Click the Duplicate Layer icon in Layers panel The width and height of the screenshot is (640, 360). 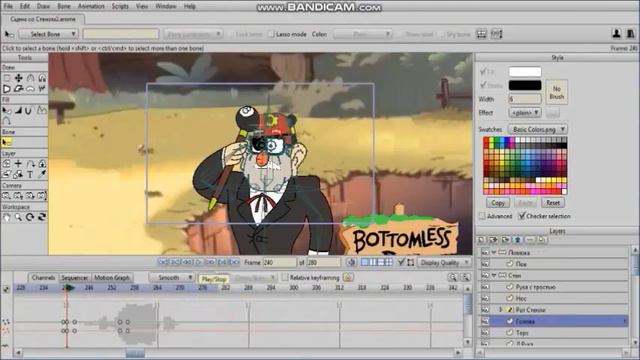(493, 240)
